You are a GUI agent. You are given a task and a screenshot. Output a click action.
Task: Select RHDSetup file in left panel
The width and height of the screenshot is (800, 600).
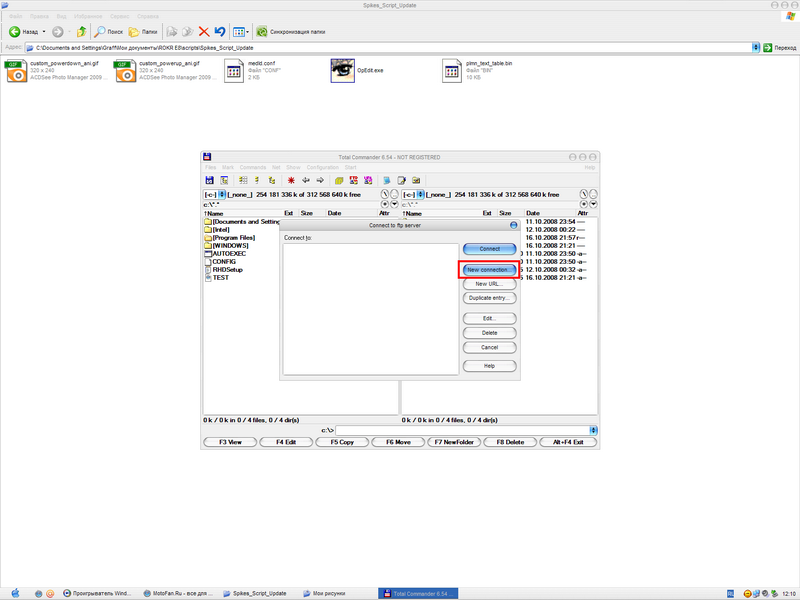[223, 269]
